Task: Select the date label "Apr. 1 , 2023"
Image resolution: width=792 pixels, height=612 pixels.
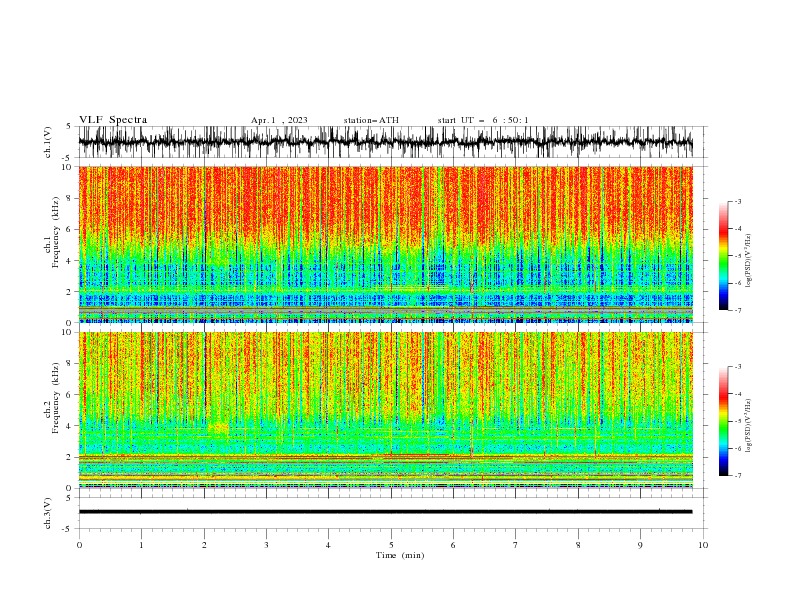Action: [x=279, y=120]
